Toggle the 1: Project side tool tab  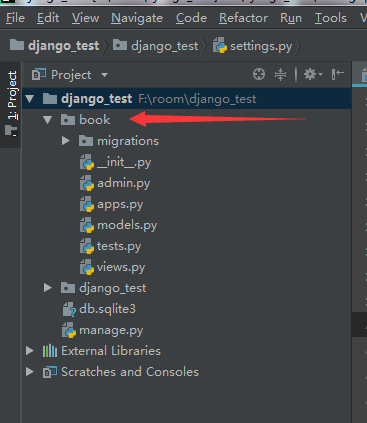(x=11, y=103)
